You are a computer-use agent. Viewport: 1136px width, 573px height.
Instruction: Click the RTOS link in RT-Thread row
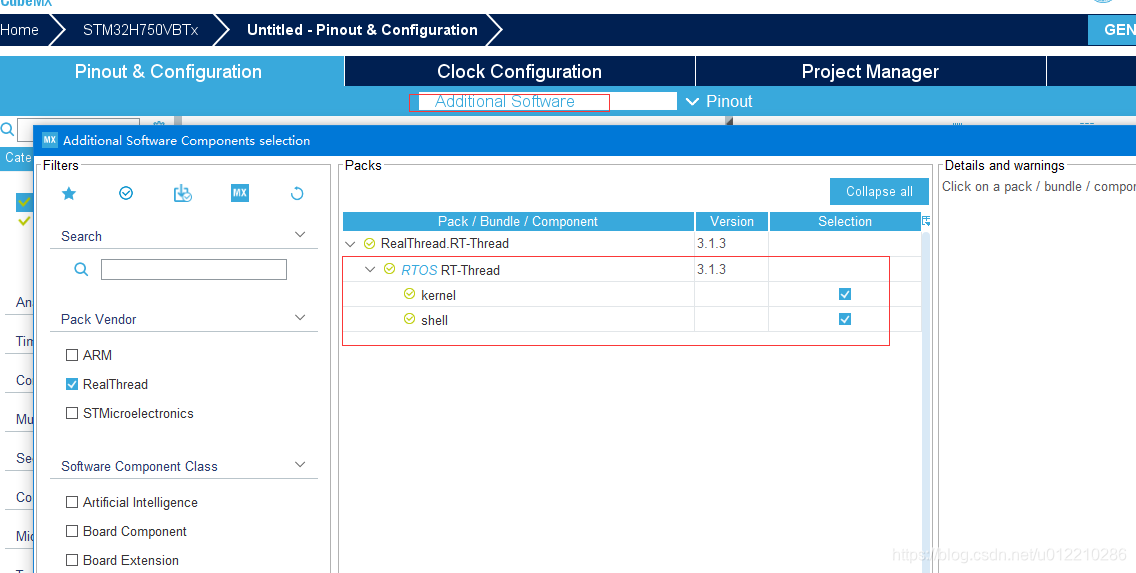pos(419,269)
